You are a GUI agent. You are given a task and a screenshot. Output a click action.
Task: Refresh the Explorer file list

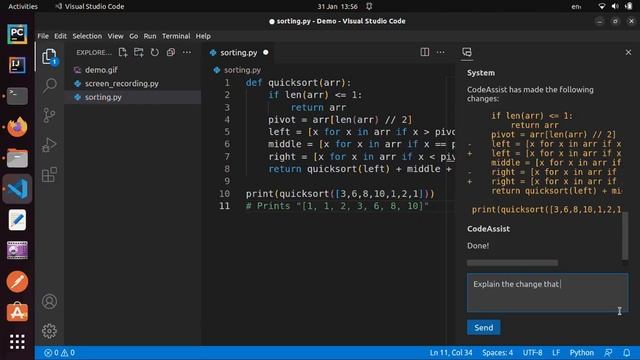coord(155,52)
